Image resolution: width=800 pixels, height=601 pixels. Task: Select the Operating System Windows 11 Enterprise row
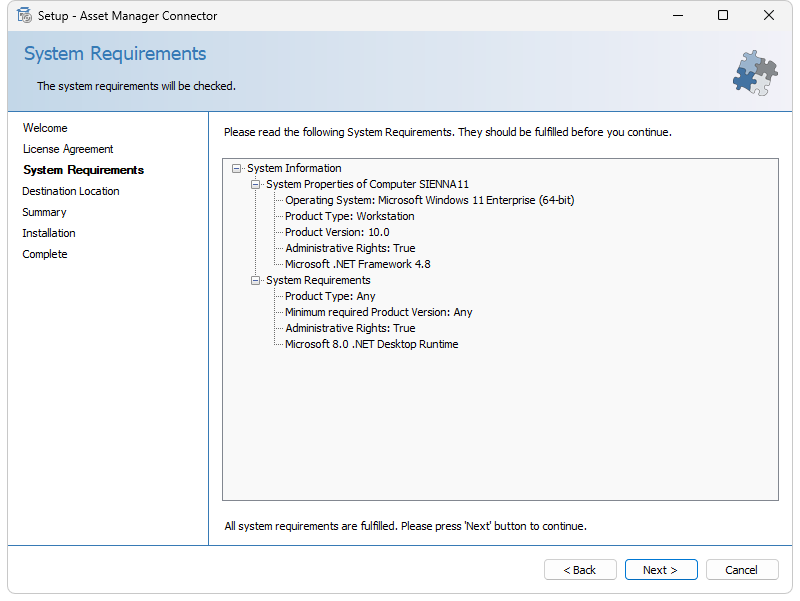[x=430, y=200]
